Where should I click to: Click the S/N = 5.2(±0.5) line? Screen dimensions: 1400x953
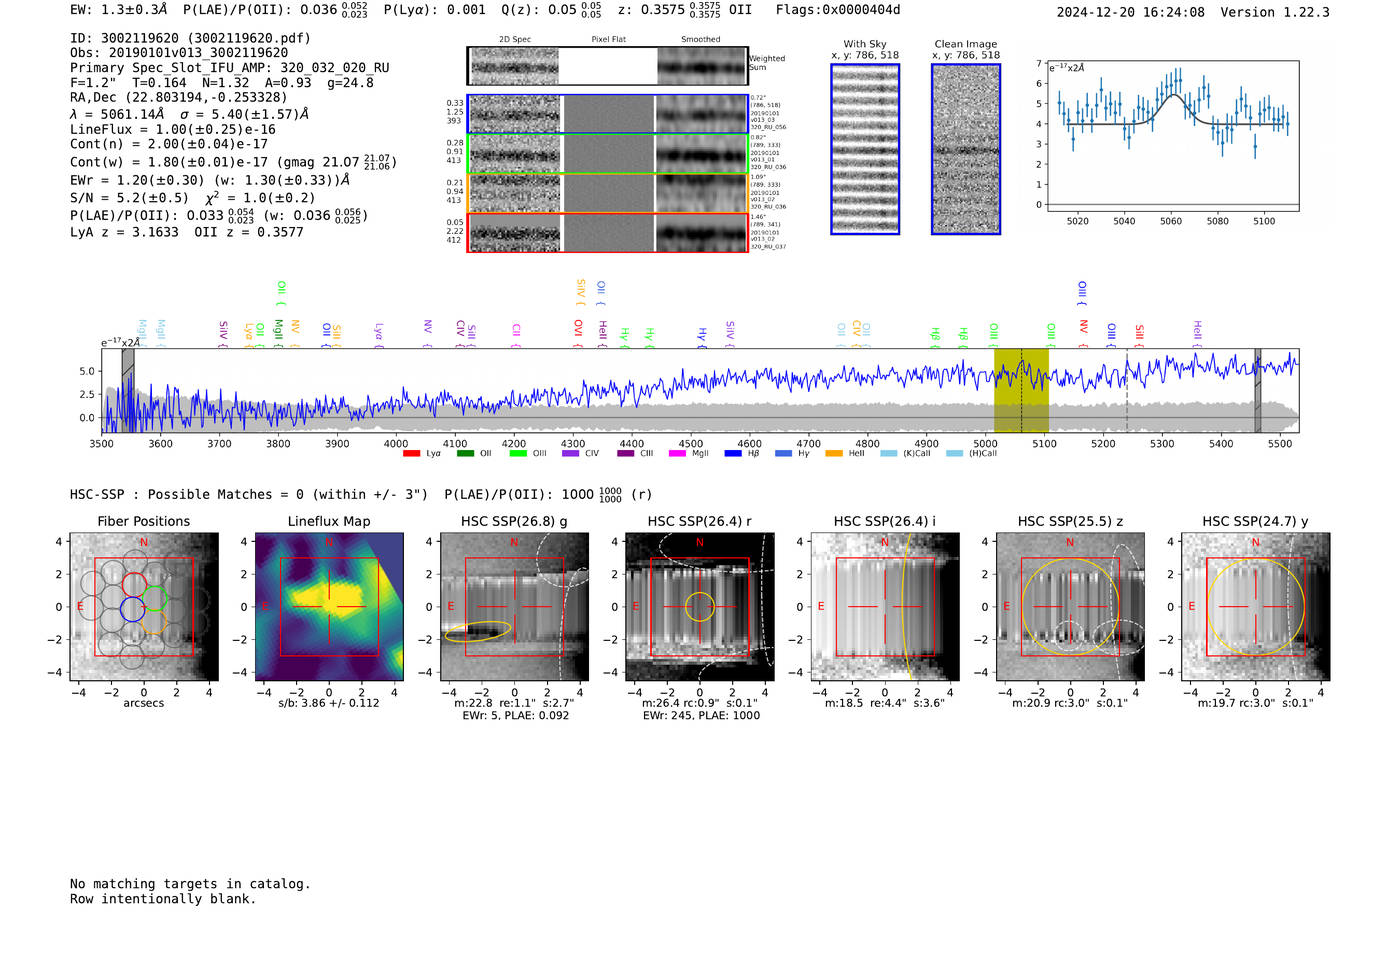tap(193, 197)
